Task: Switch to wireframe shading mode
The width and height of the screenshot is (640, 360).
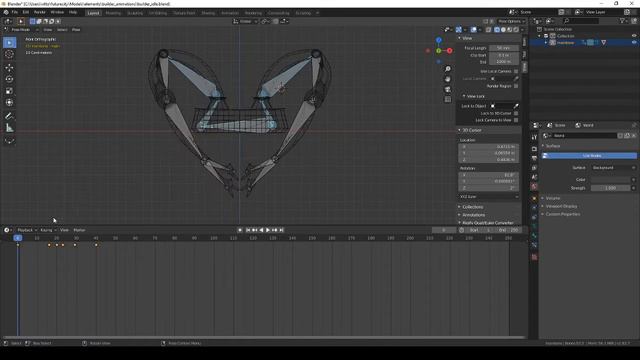Action: 497,29
